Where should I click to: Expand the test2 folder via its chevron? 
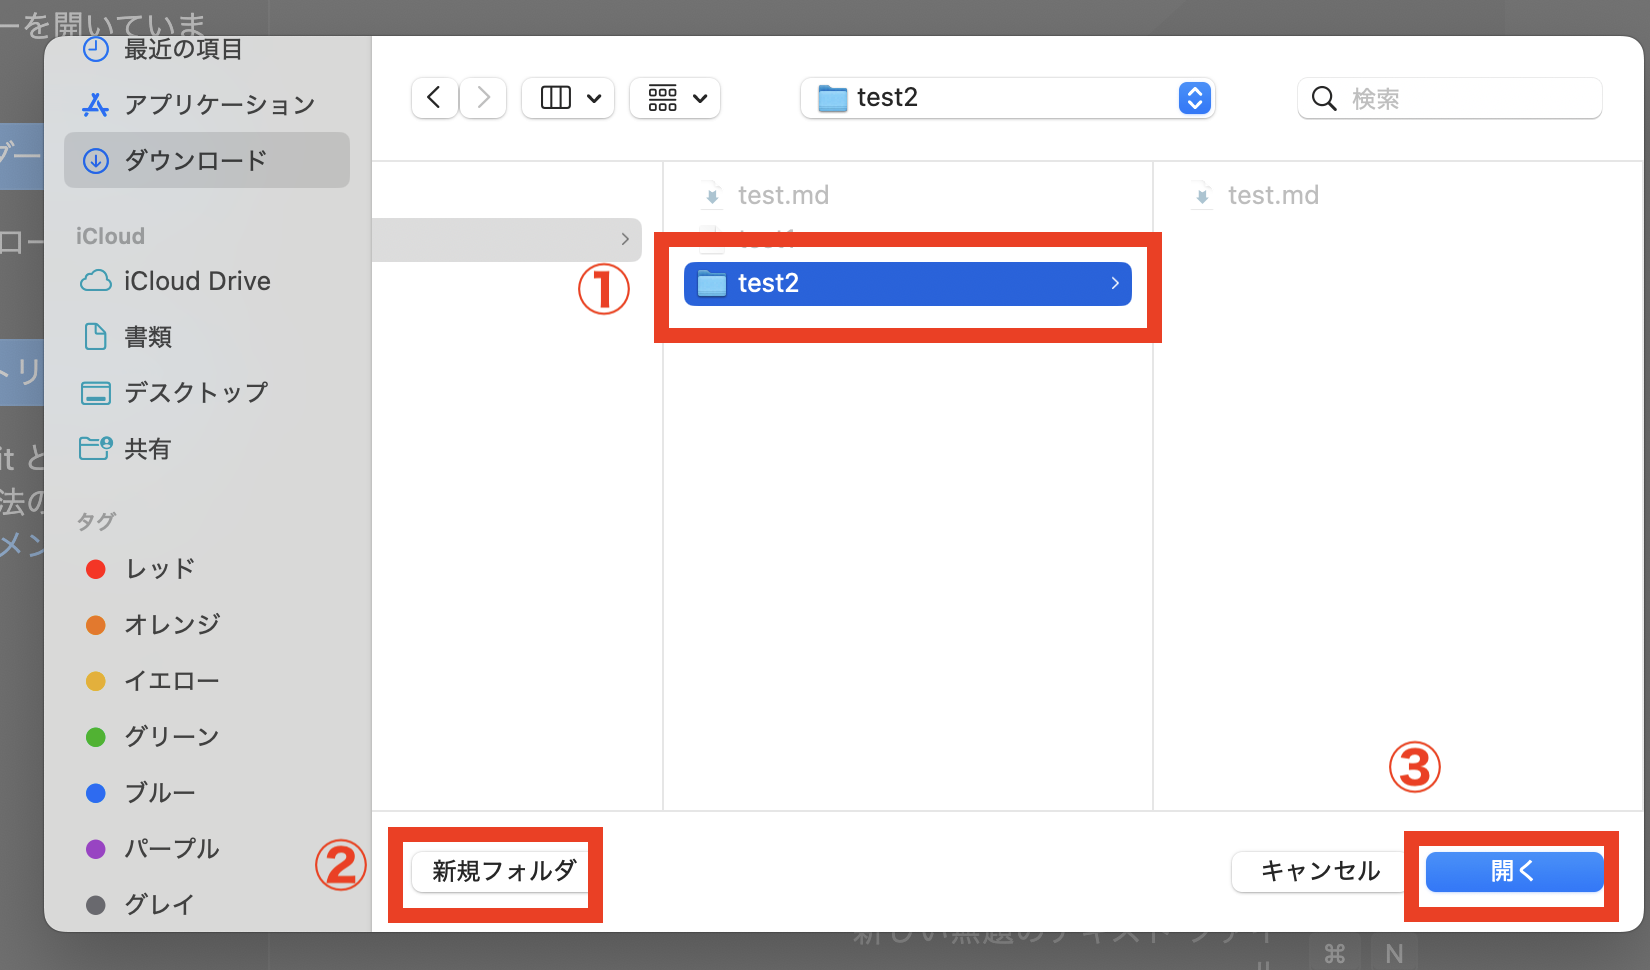(x=1114, y=283)
